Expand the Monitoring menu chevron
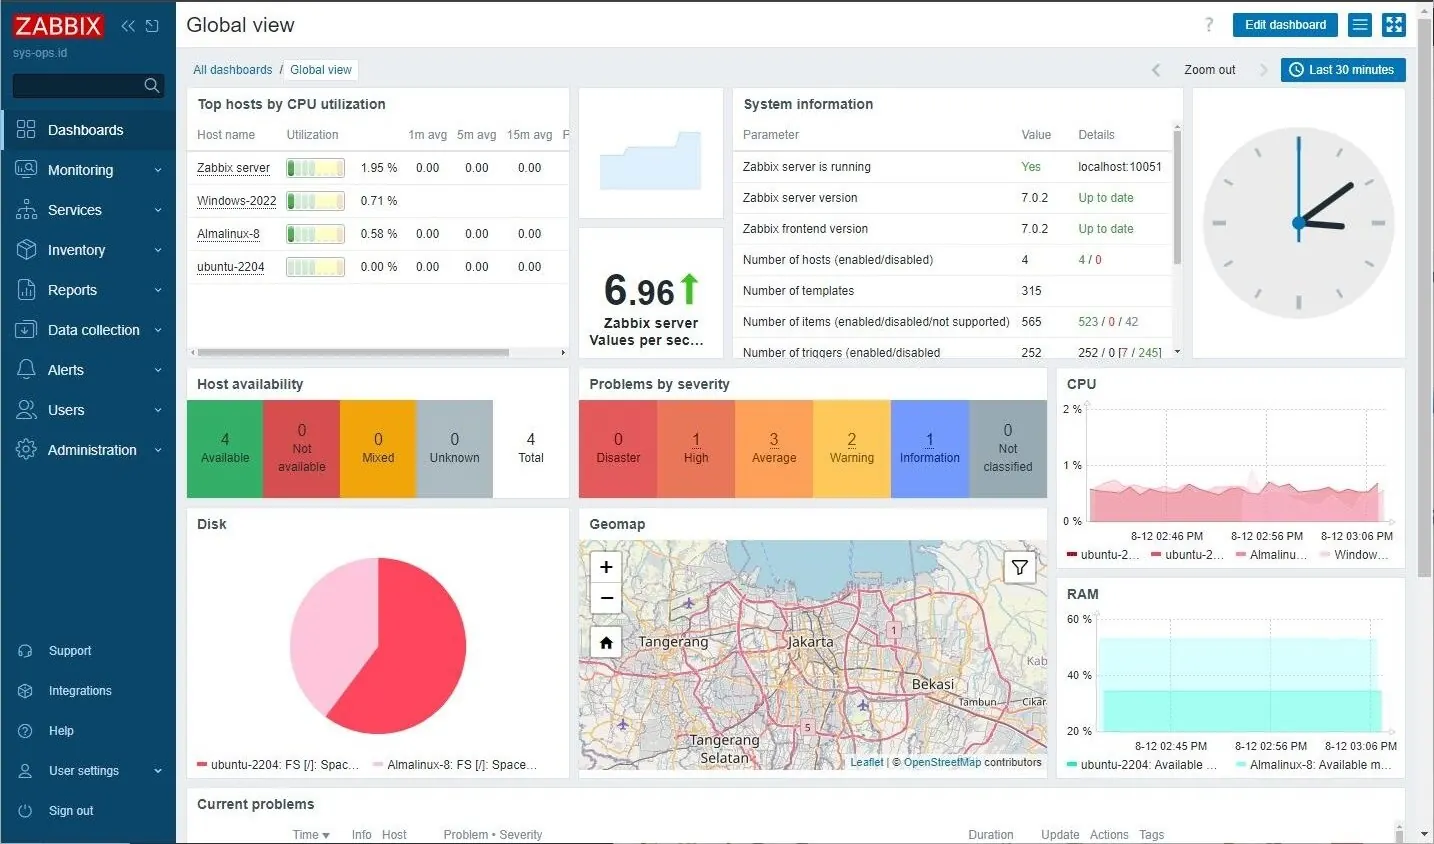The width and height of the screenshot is (1434, 844). pyautogui.click(x=158, y=170)
